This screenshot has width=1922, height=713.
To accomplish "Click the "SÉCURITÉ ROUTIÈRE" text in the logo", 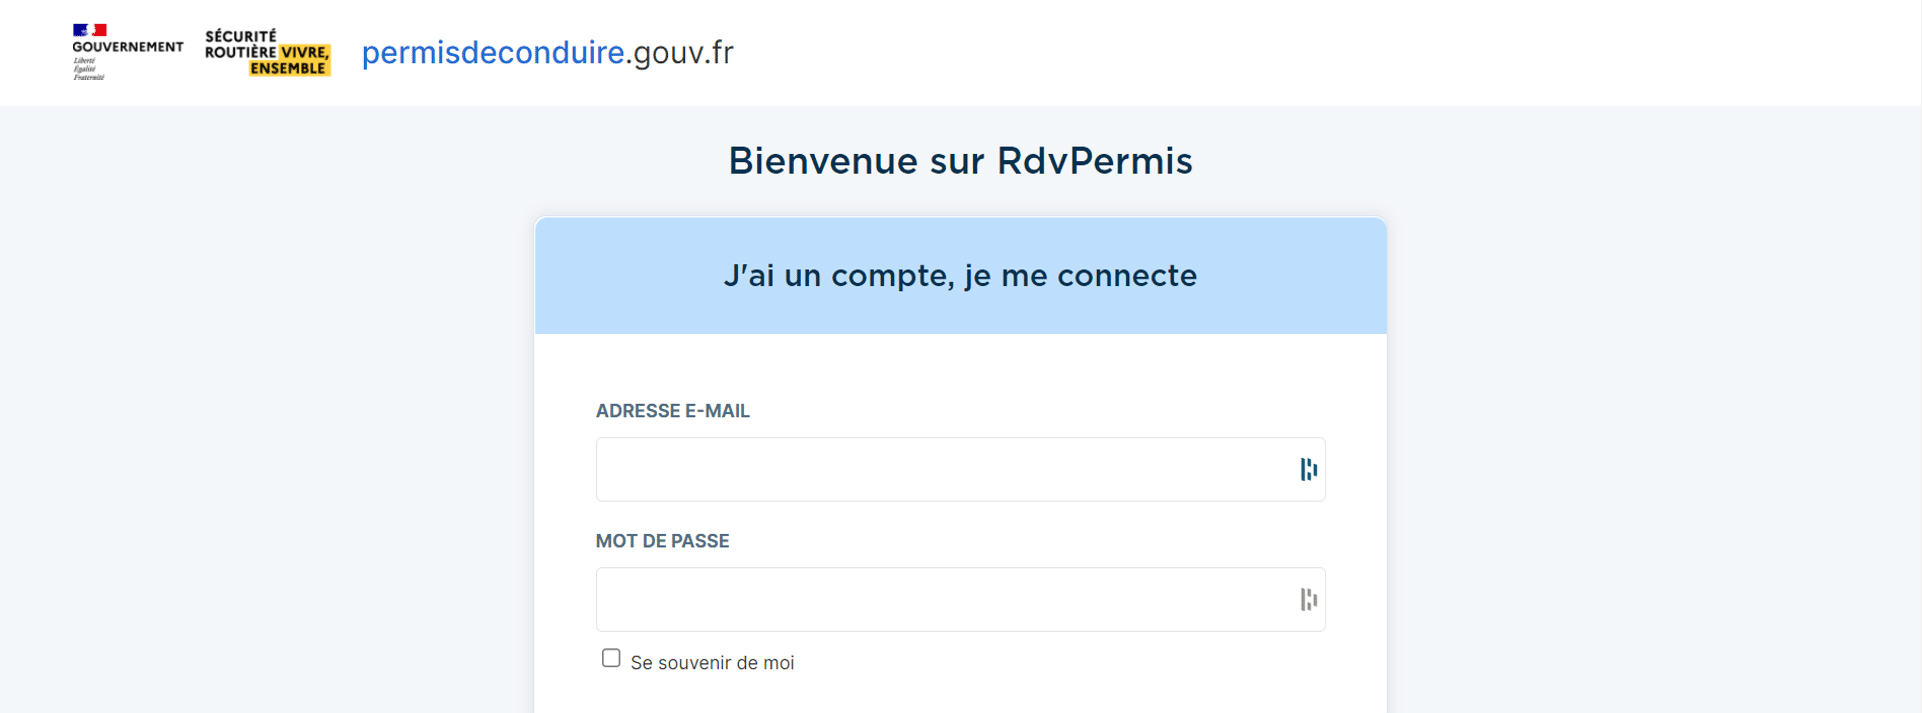I will [241, 44].
